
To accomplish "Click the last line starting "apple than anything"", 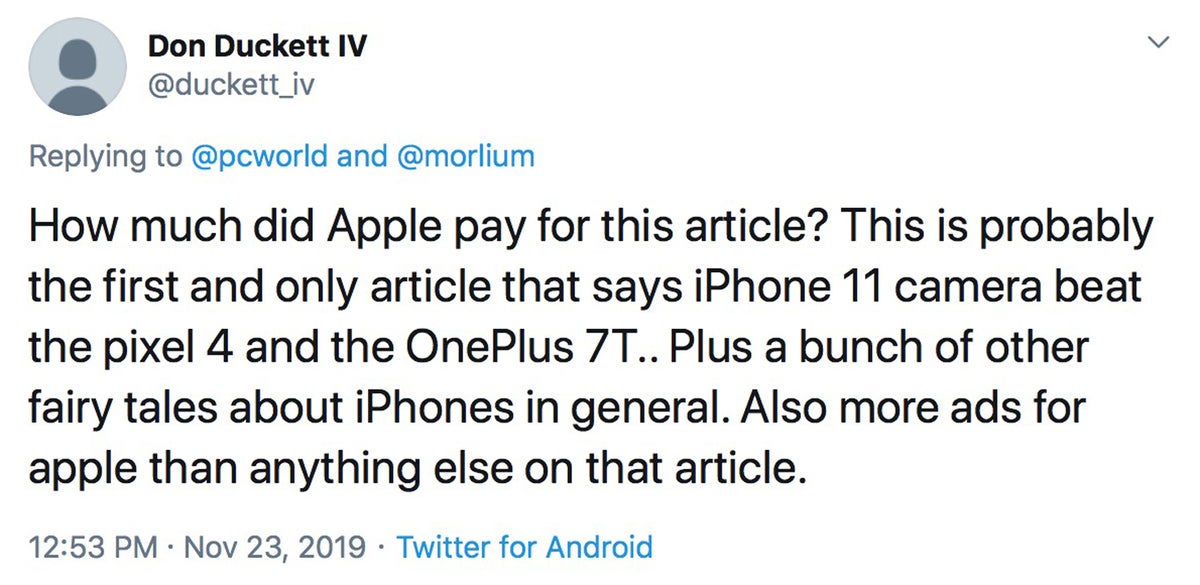I will point(418,470).
